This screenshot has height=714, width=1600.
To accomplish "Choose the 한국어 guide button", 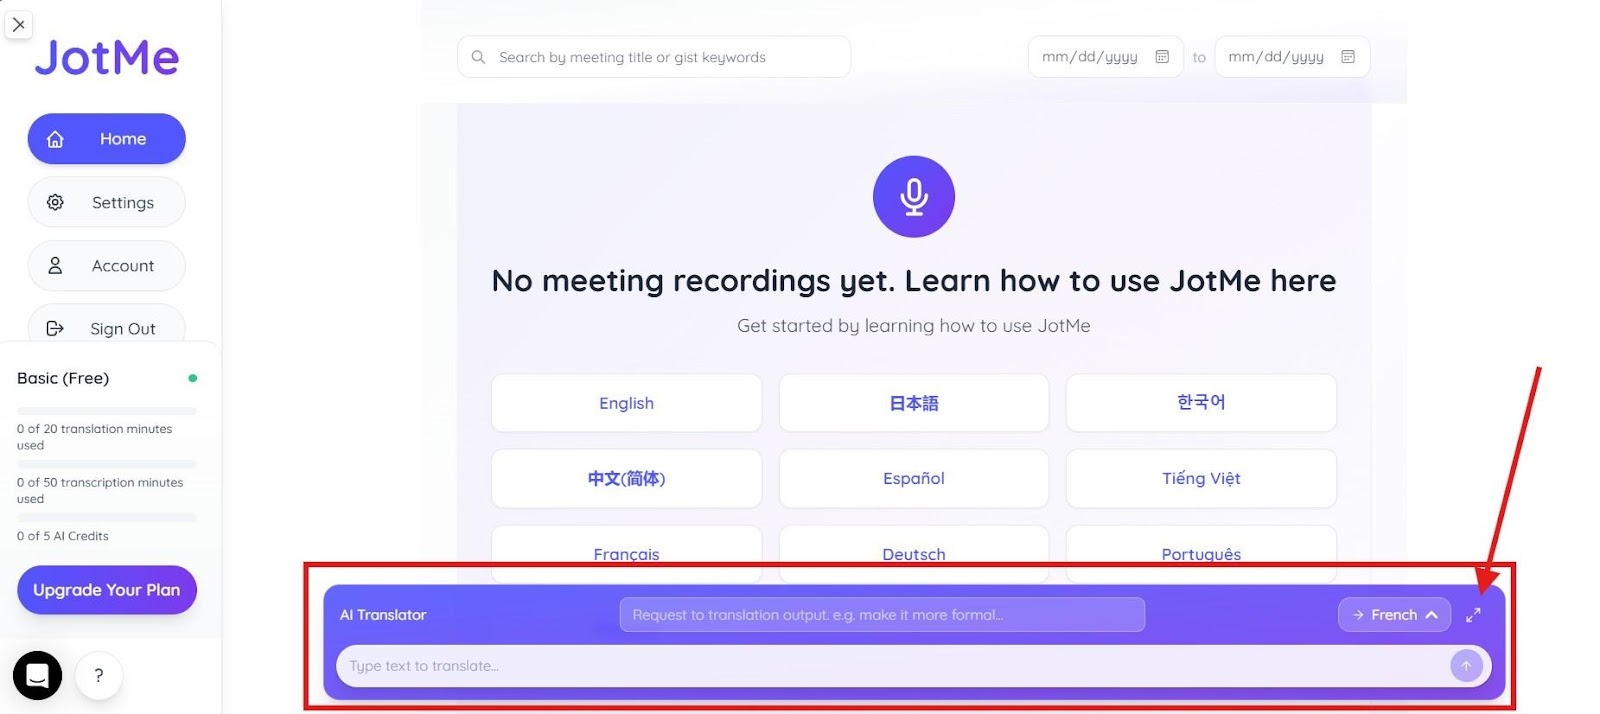I will (x=1201, y=403).
